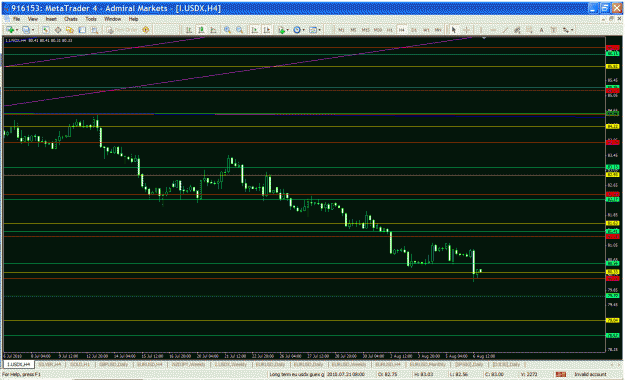Zoom out of the chart
This screenshot has width=625, height=380.
pyautogui.click(x=240, y=30)
